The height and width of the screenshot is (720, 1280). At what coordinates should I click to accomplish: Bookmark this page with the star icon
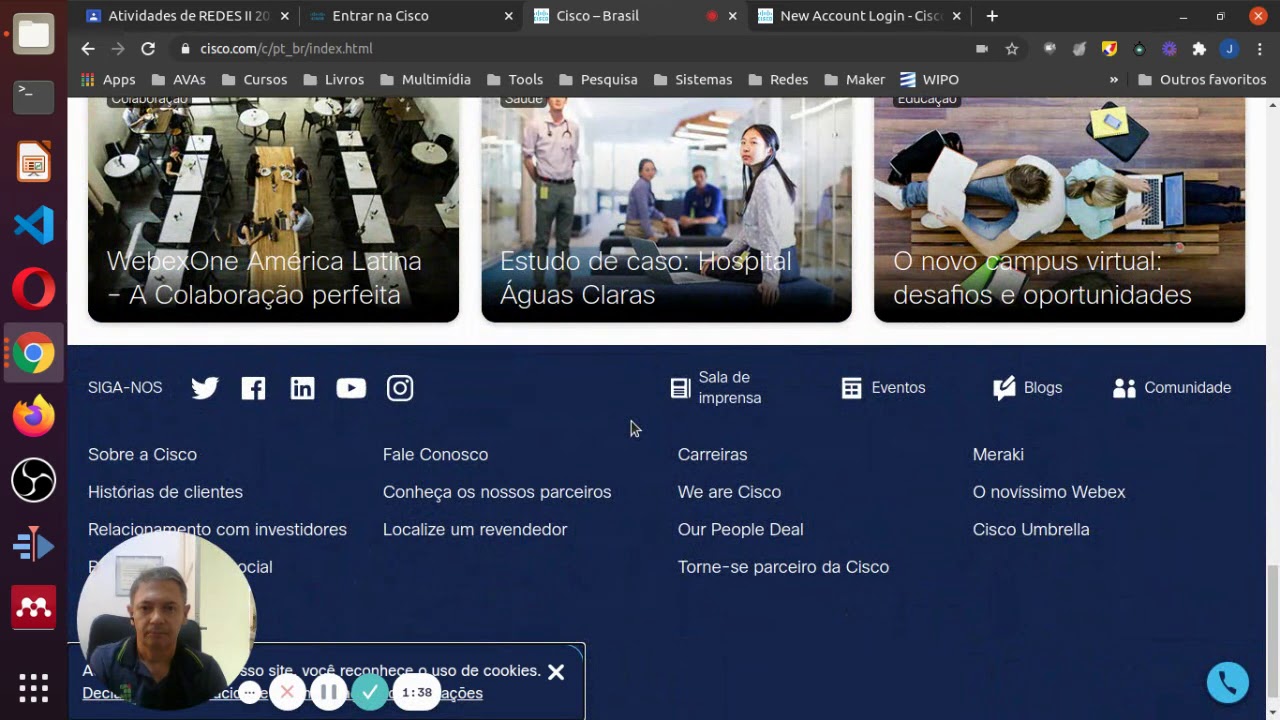point(1012,48)
